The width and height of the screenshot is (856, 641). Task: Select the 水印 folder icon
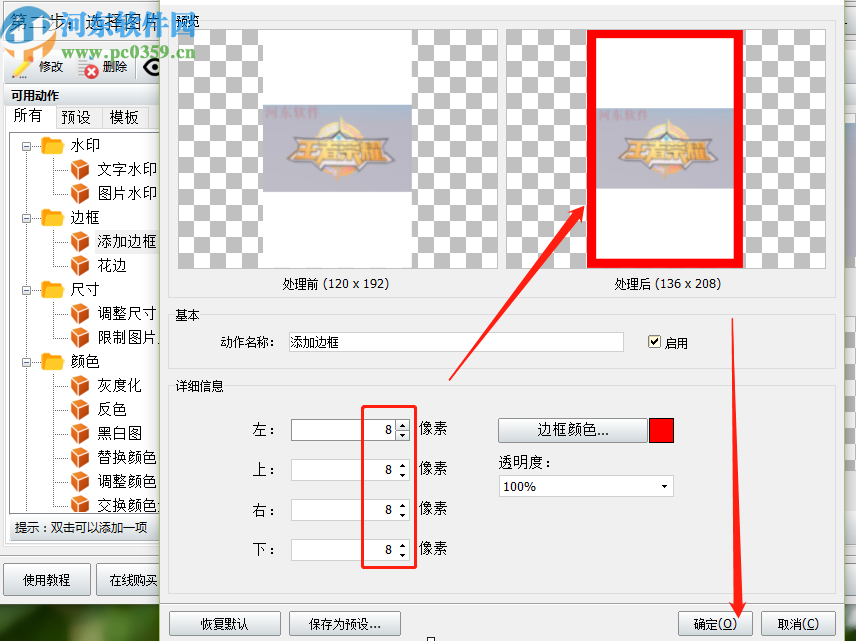52,145
